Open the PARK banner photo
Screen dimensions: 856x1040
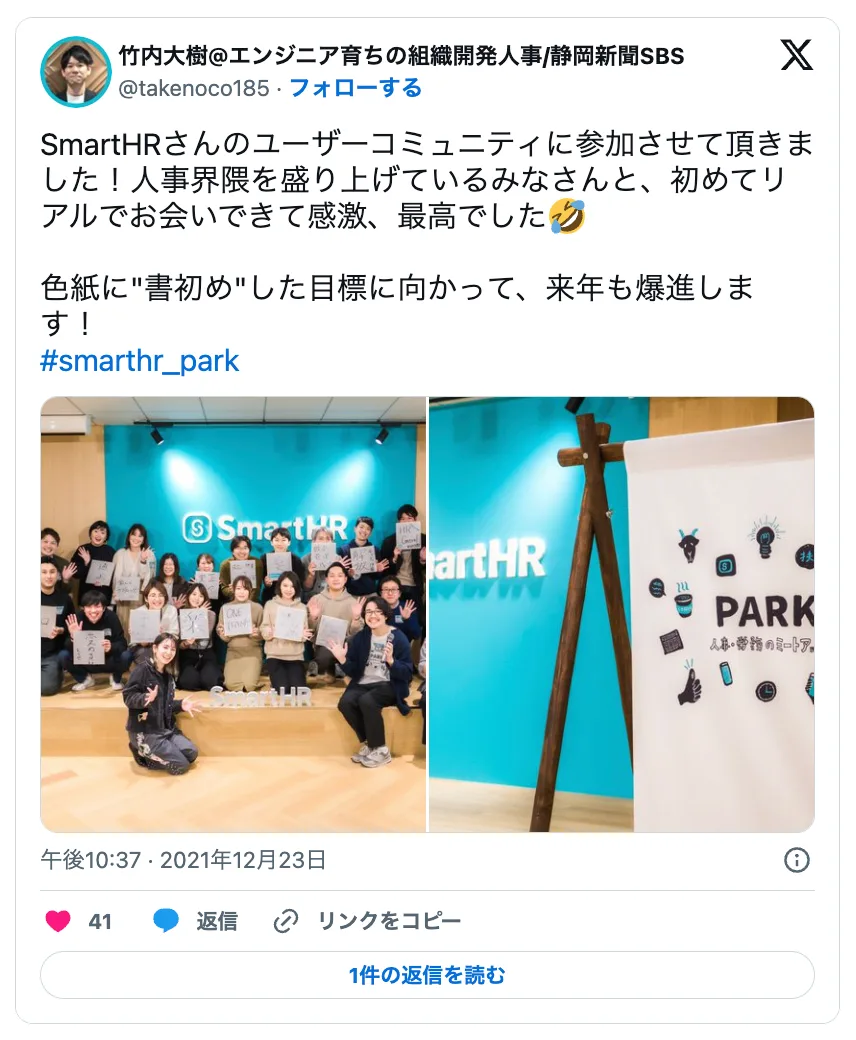(x=622, y=614)
